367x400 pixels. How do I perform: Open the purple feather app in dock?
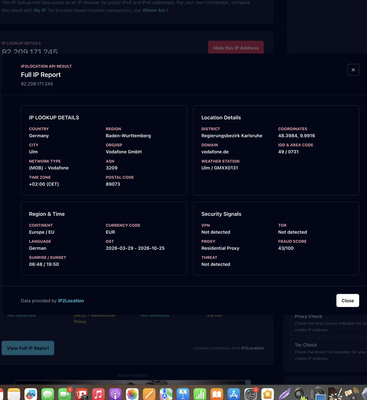(284, 394)
